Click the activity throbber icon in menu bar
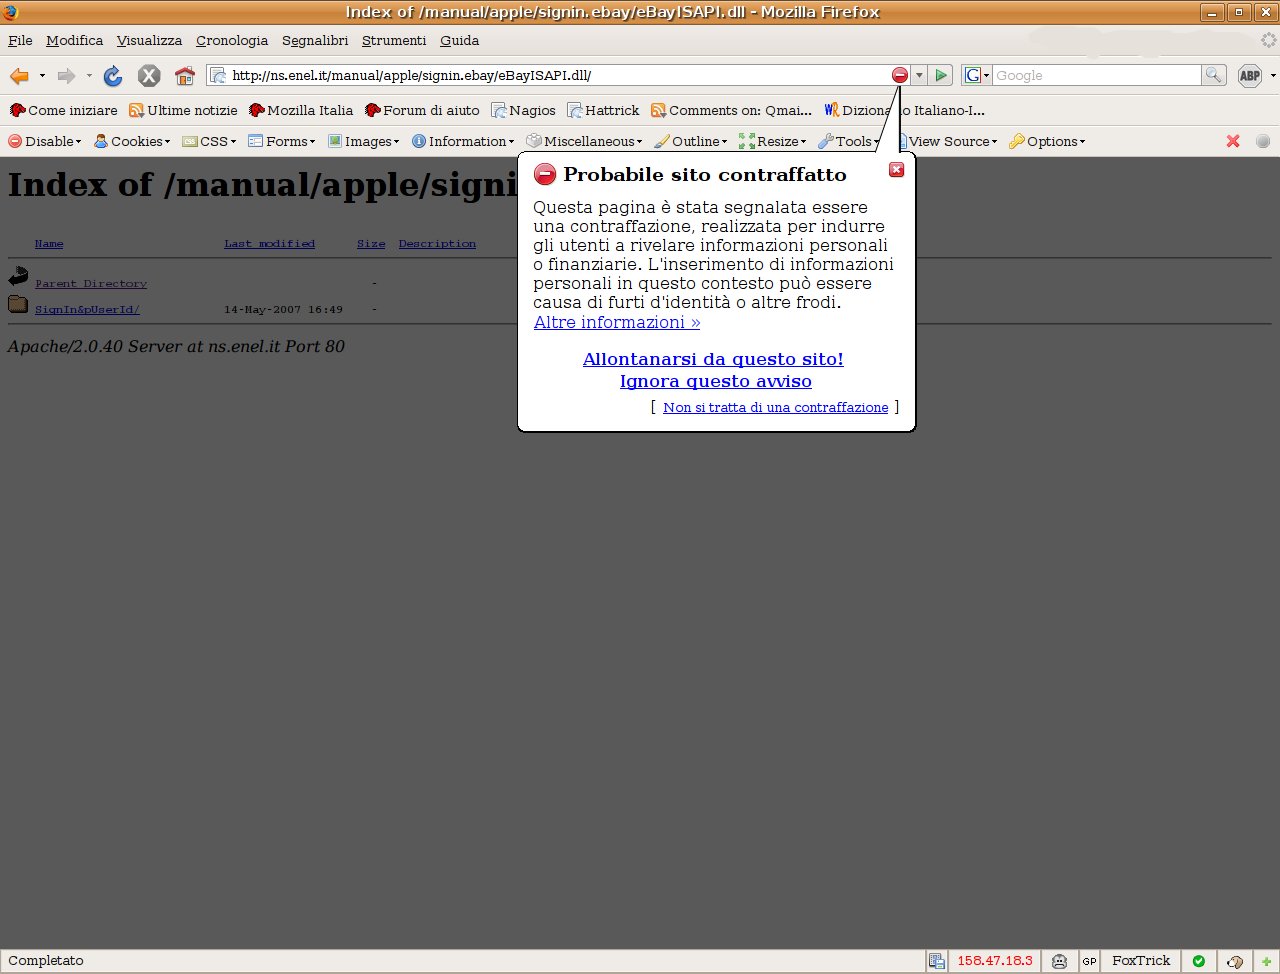The image size is (1280, 974). pyautogui.click(x=1268, y=40)
